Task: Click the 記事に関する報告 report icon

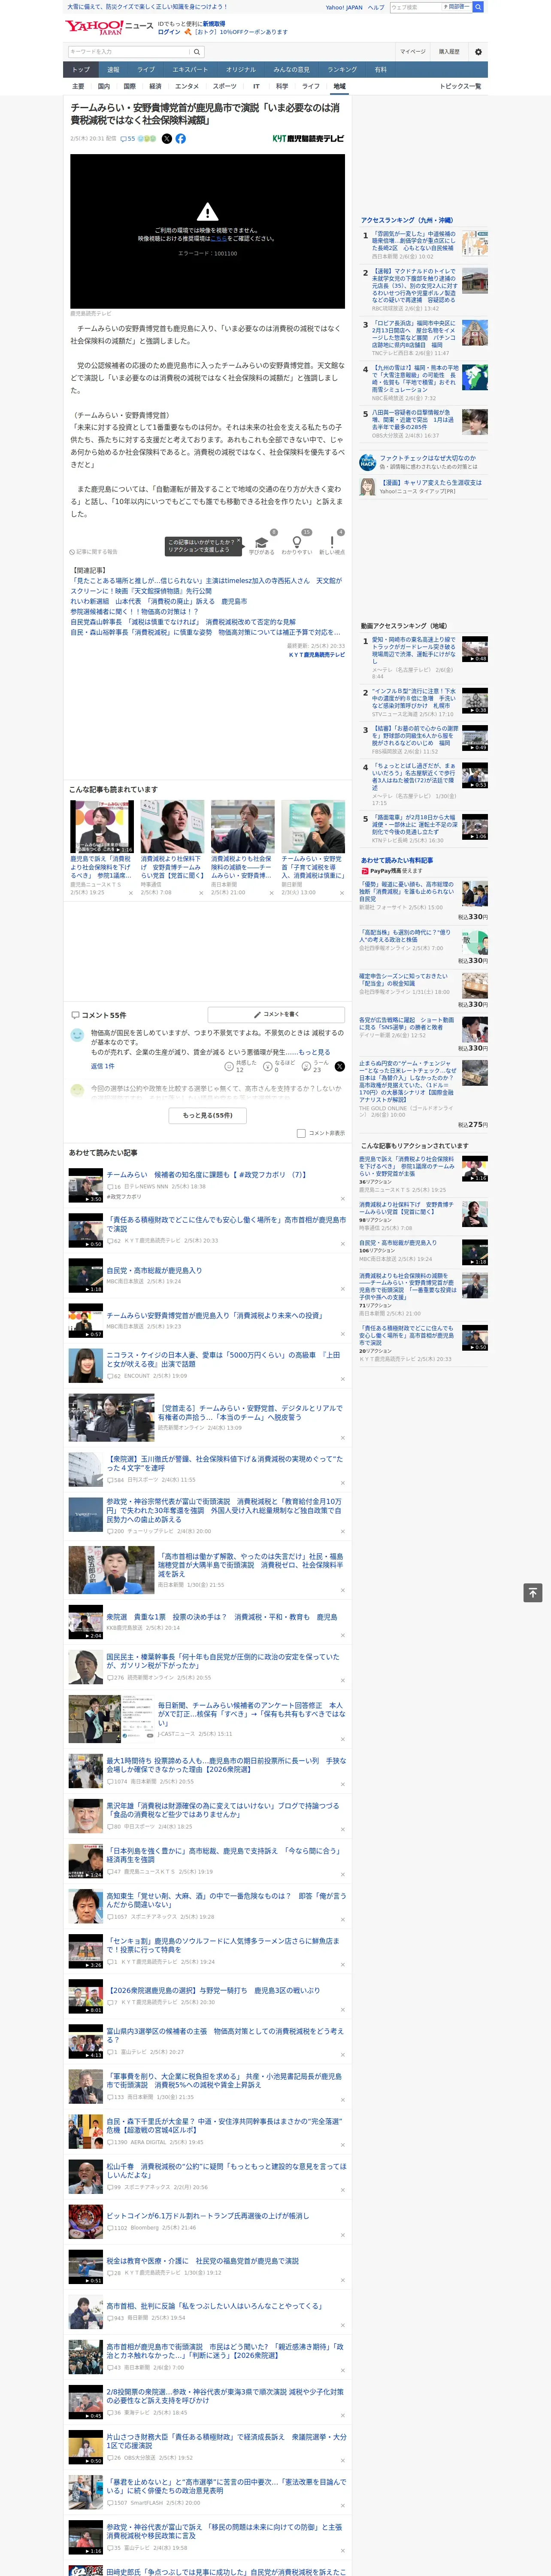Action: (x=72, y=552)
